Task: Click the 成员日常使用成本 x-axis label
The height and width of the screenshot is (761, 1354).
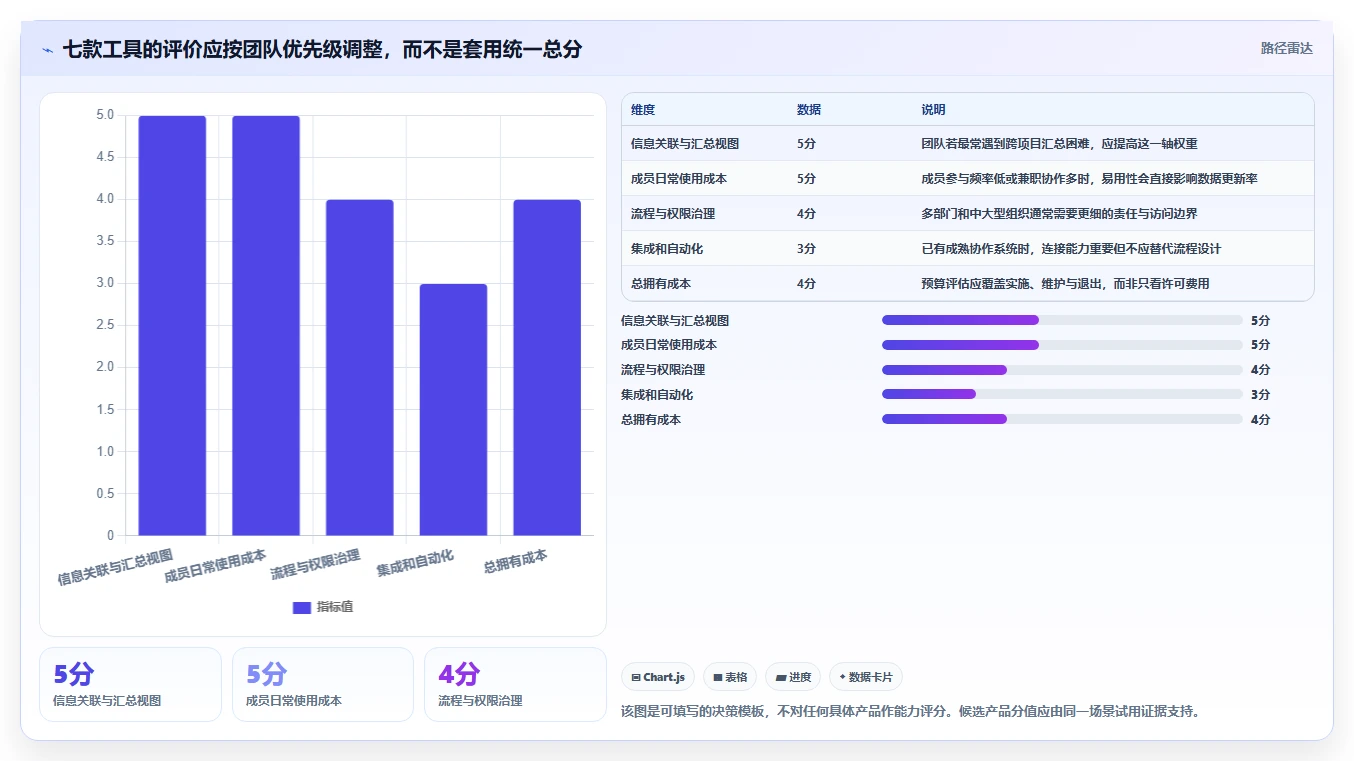Action: point(215,565)
